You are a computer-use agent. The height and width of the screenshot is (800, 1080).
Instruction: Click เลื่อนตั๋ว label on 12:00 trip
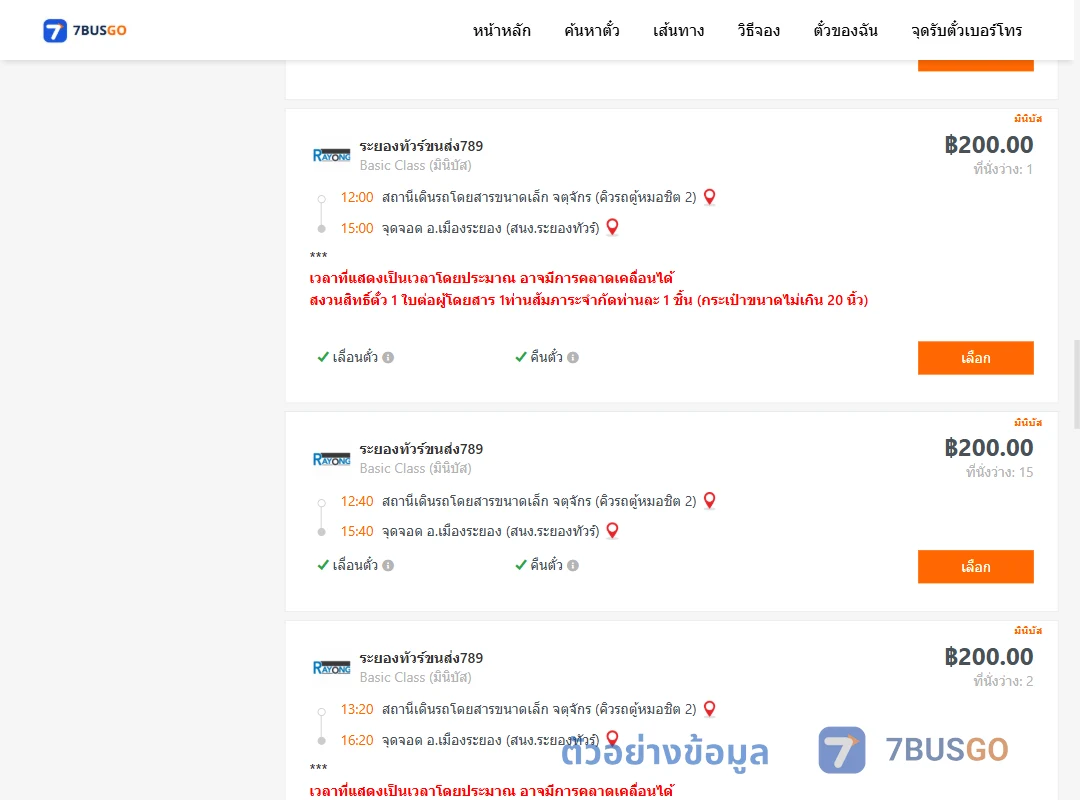coord(355,357)
